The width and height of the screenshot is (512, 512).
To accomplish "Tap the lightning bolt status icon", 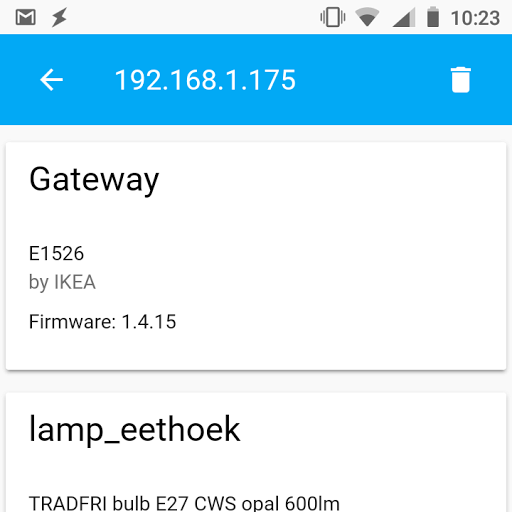I will 59,17.
